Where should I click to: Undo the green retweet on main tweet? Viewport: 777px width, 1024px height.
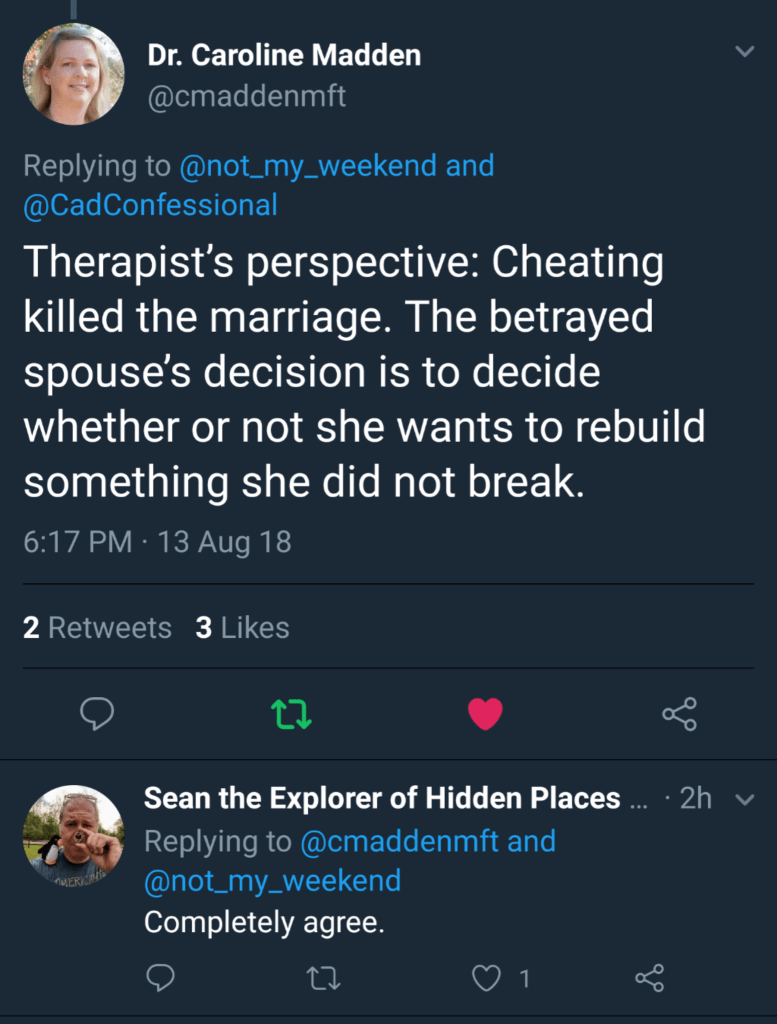[x=291, y=714]
